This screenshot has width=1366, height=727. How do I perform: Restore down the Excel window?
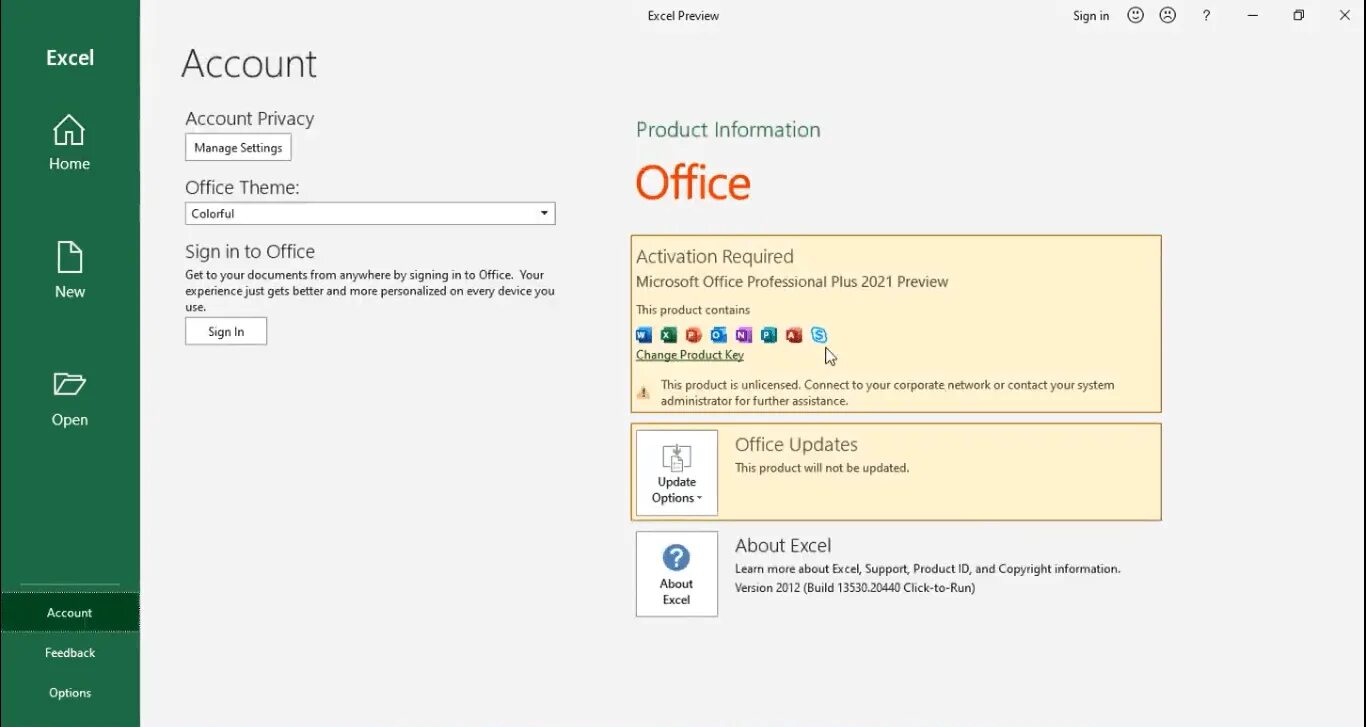pos(1298,15)
